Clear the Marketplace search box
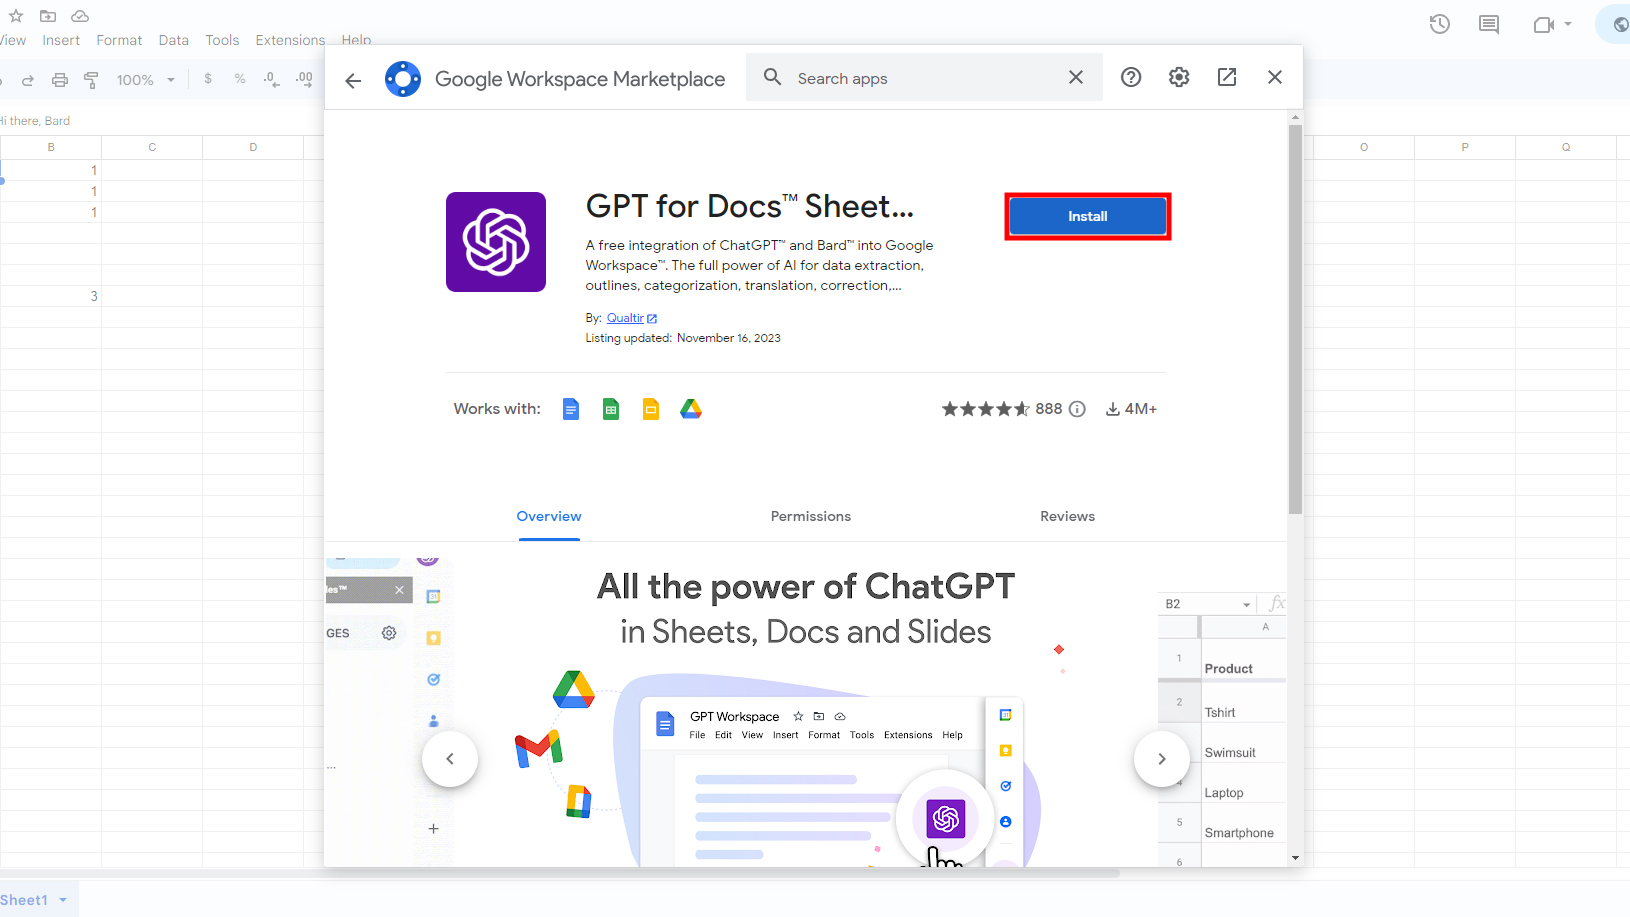Viewport: 1630px width, 917px height. [1076, 77]
